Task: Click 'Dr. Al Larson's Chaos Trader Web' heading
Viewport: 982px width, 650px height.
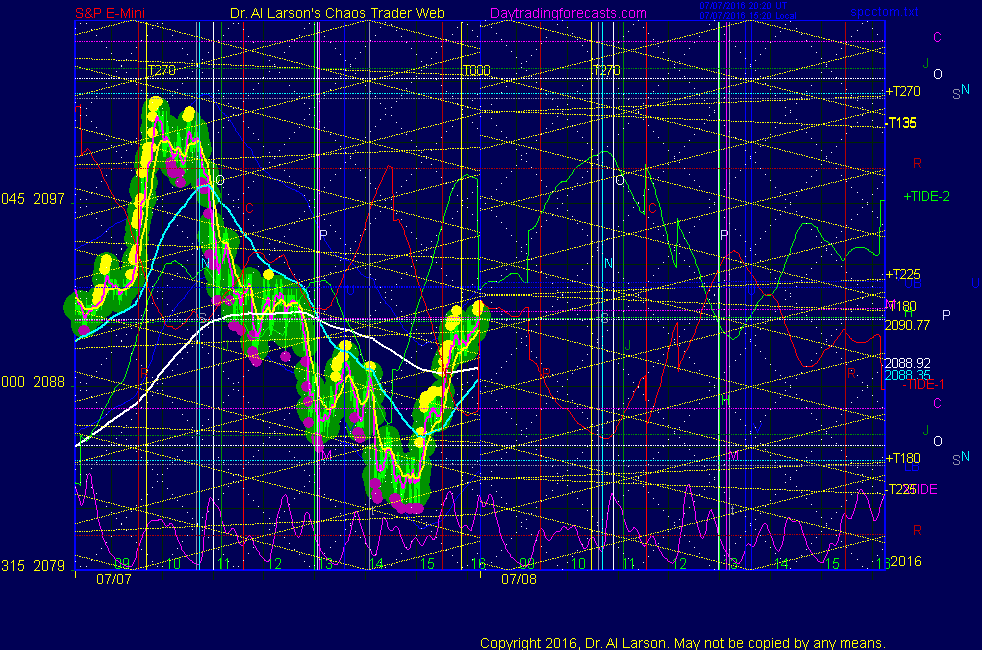Action: 337,13
